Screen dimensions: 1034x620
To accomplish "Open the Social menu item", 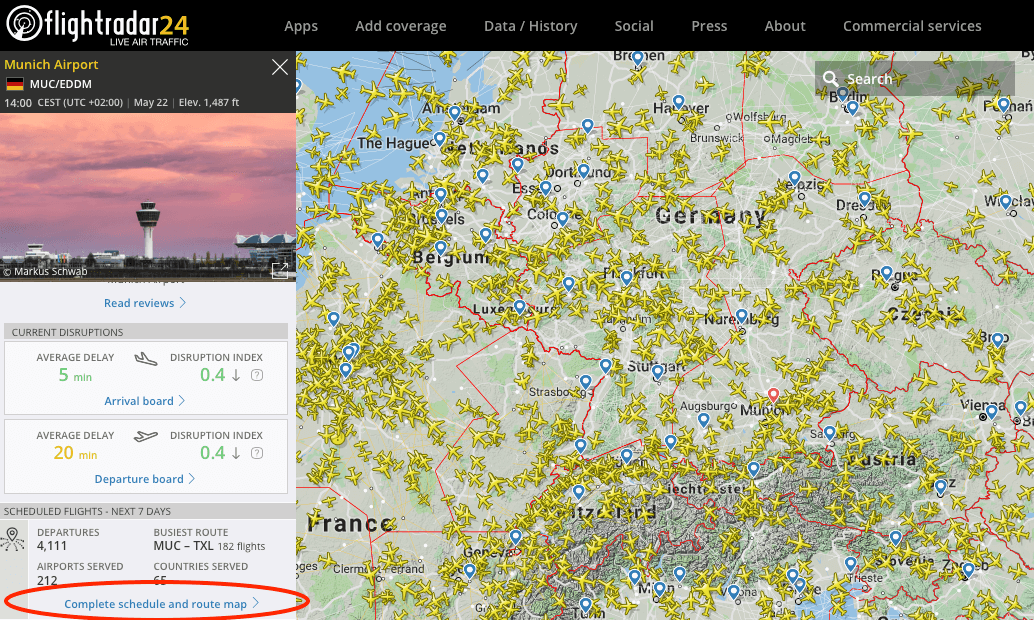I will pyautogui.click(x=634, y=26).
